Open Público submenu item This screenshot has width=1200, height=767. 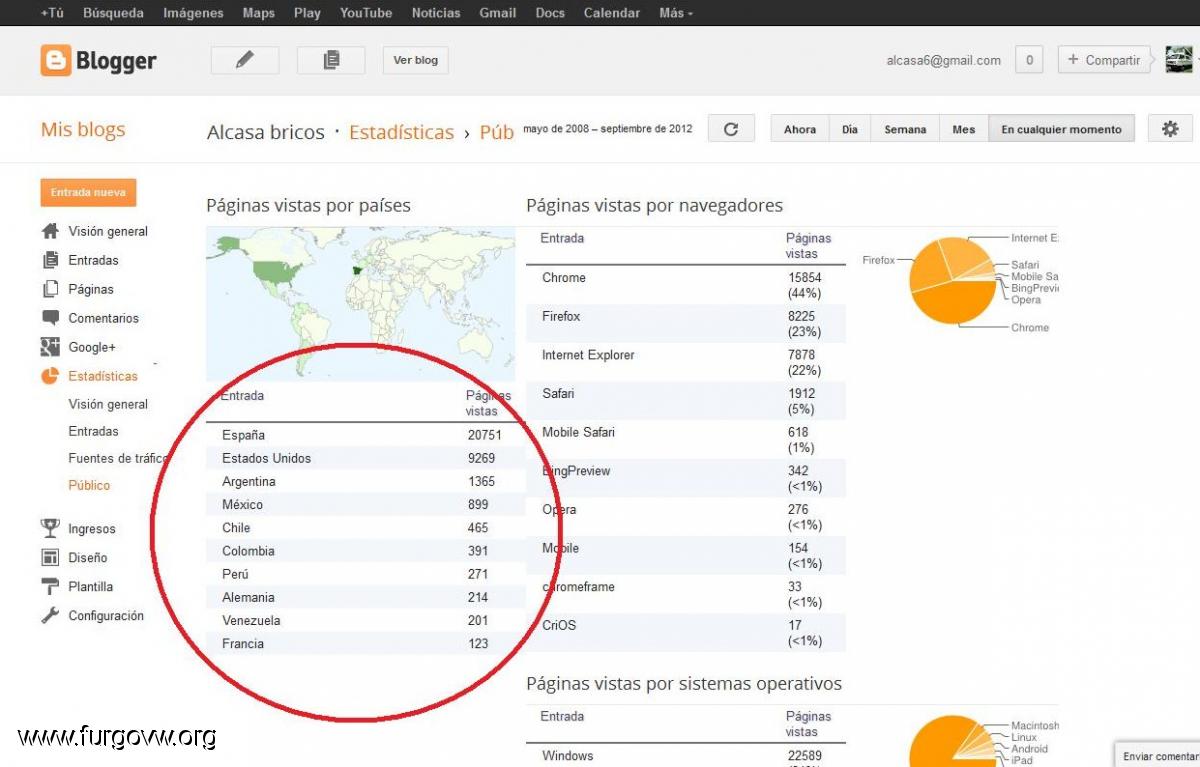[x=89, y=485]
